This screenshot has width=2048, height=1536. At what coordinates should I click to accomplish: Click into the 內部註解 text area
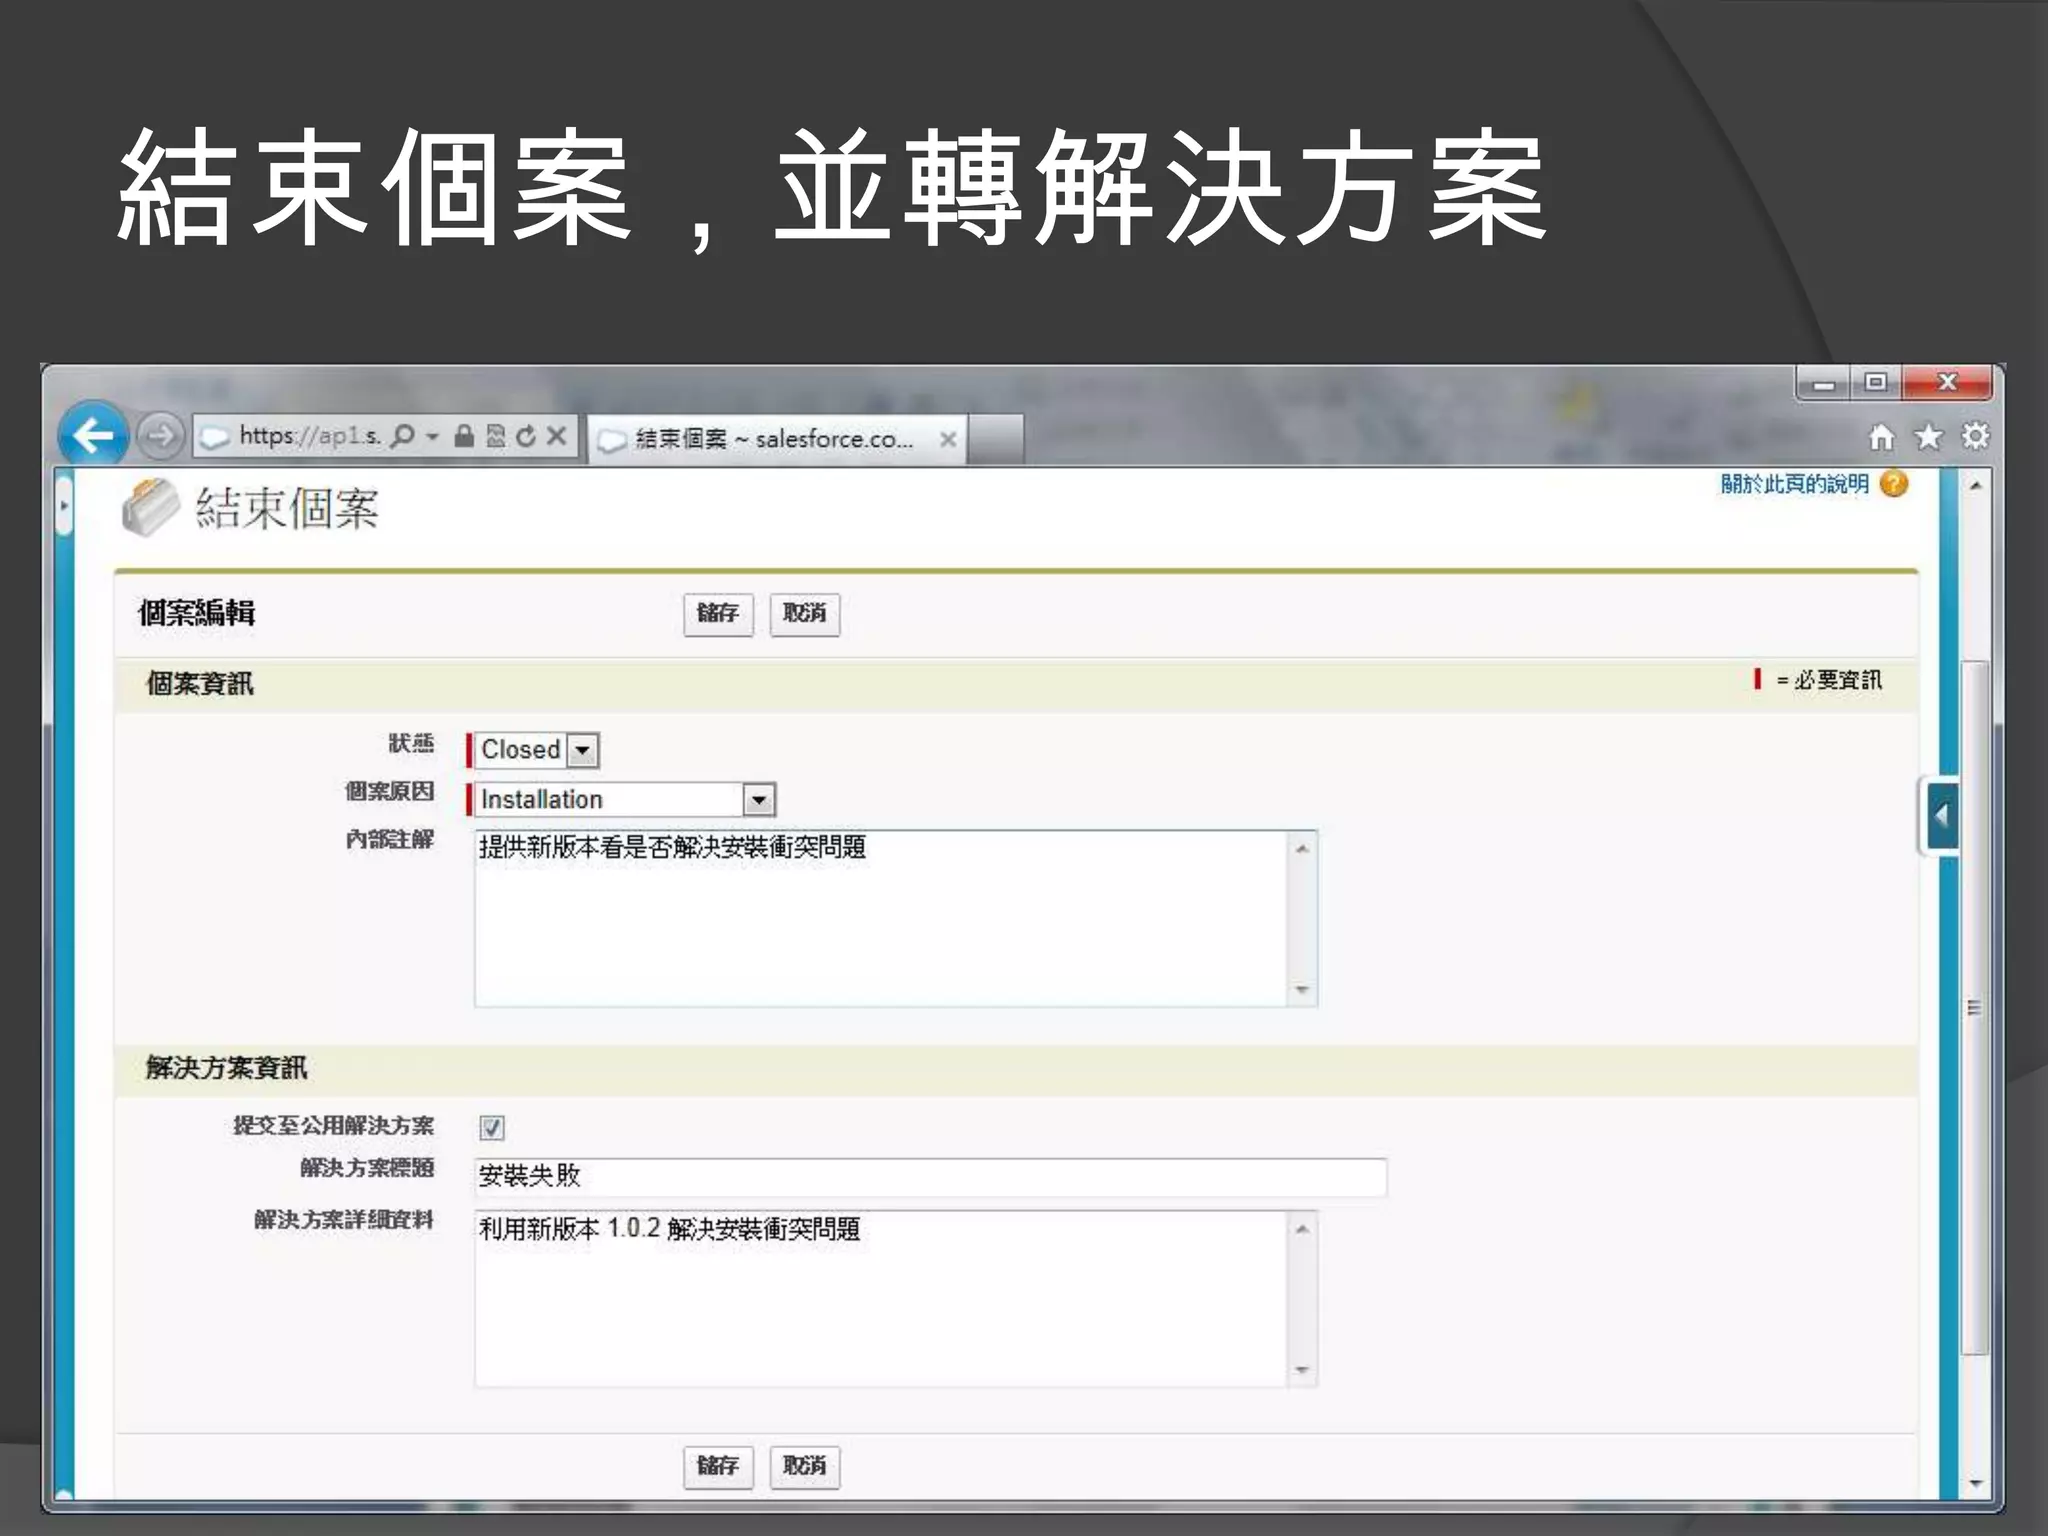pos(895,918)
